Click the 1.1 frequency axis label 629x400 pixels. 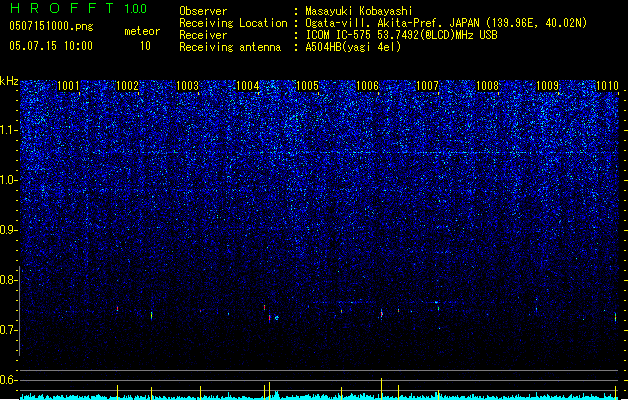(9, 130)
